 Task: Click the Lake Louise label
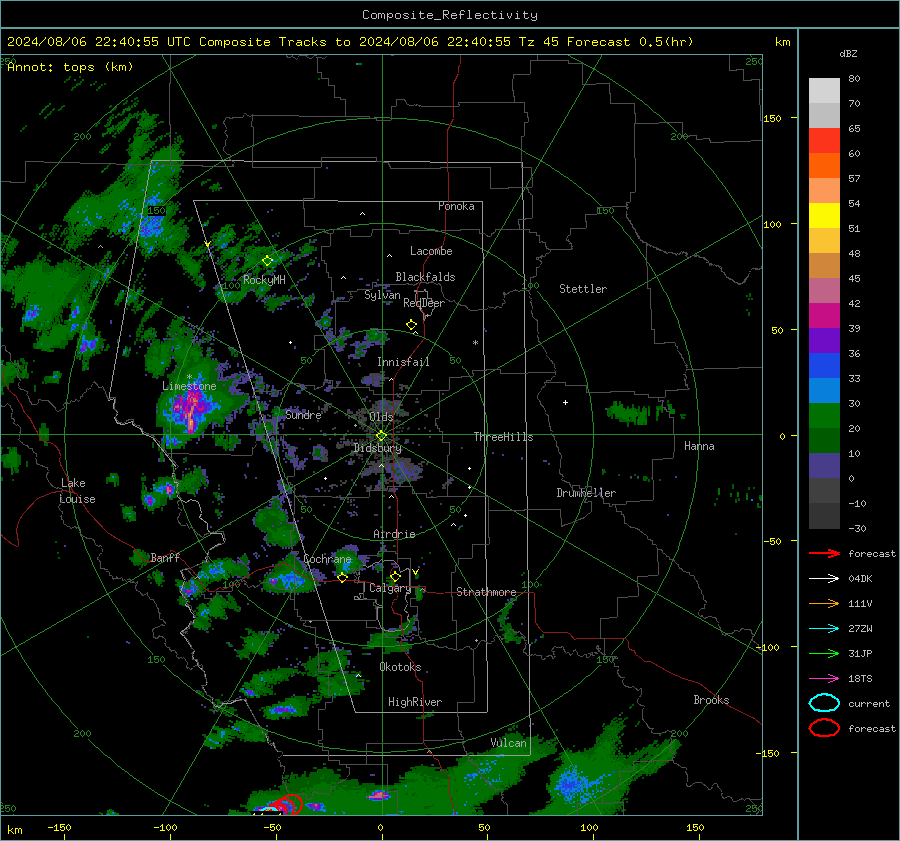coord(77,491)
